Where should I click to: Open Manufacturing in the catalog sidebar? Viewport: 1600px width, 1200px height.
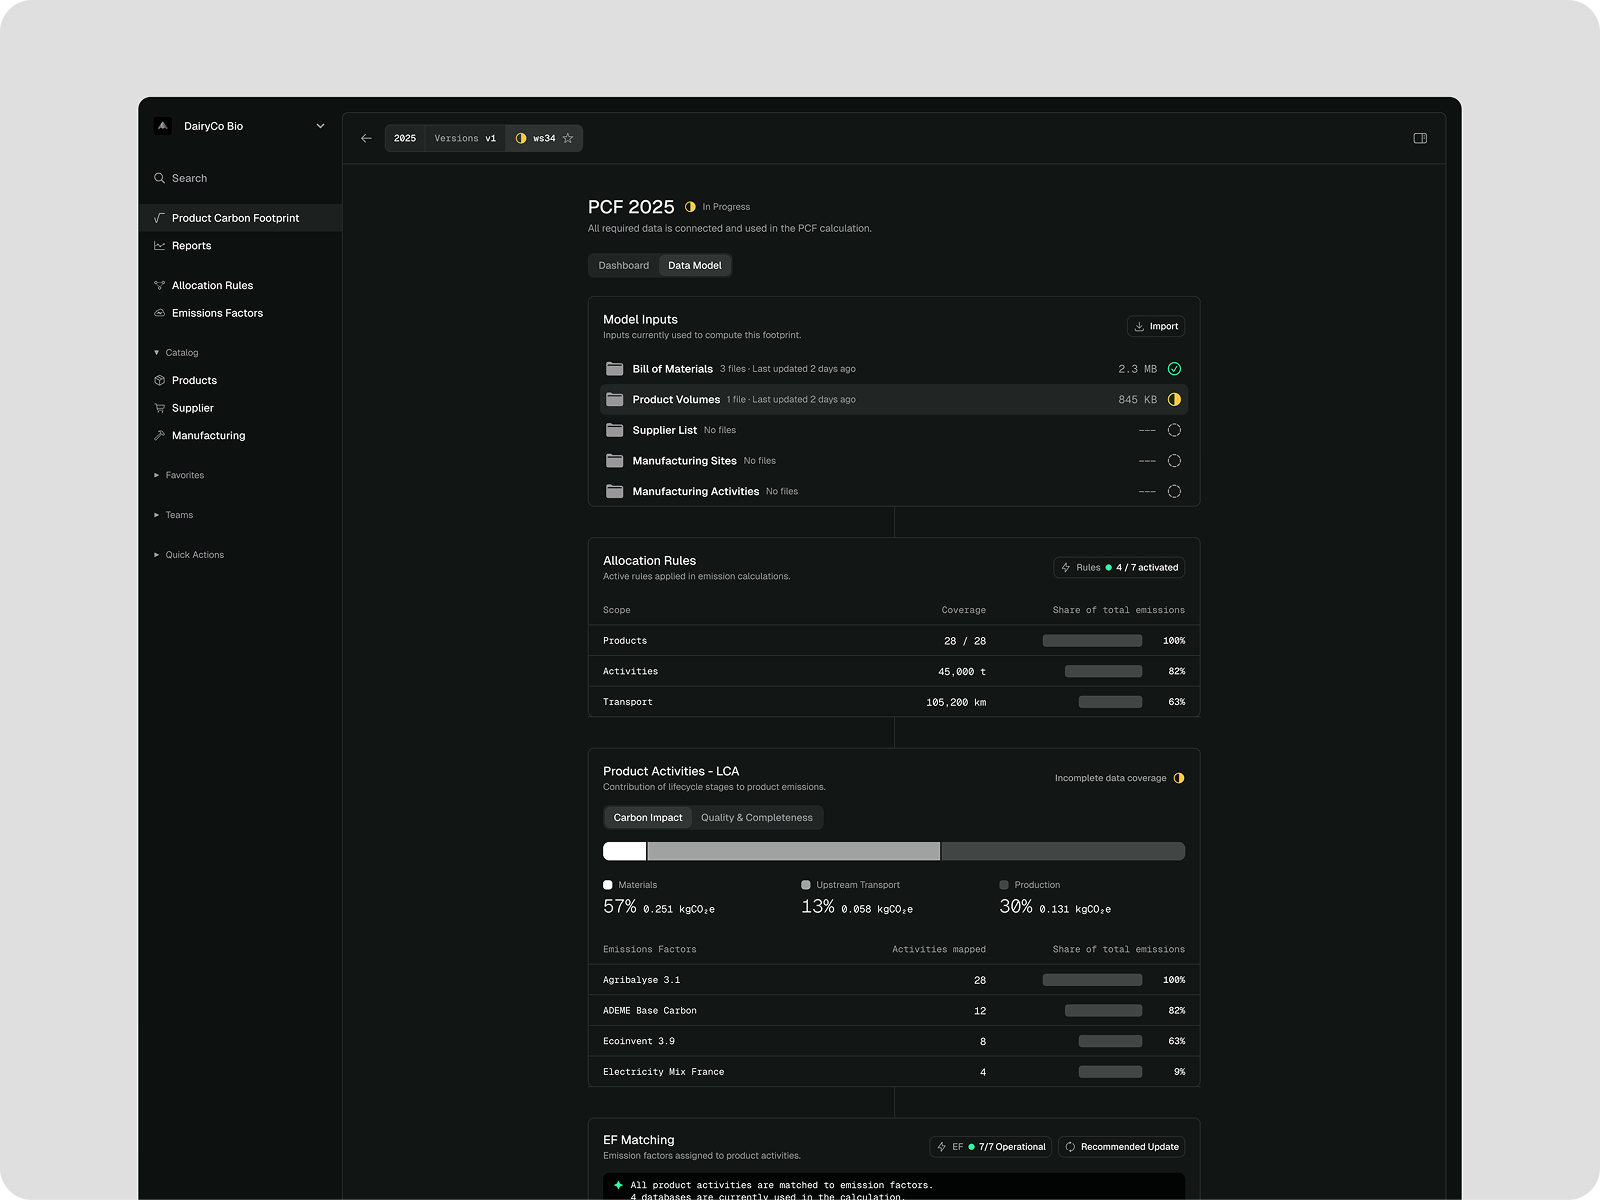pyautogui.click(x=208, y=436)
